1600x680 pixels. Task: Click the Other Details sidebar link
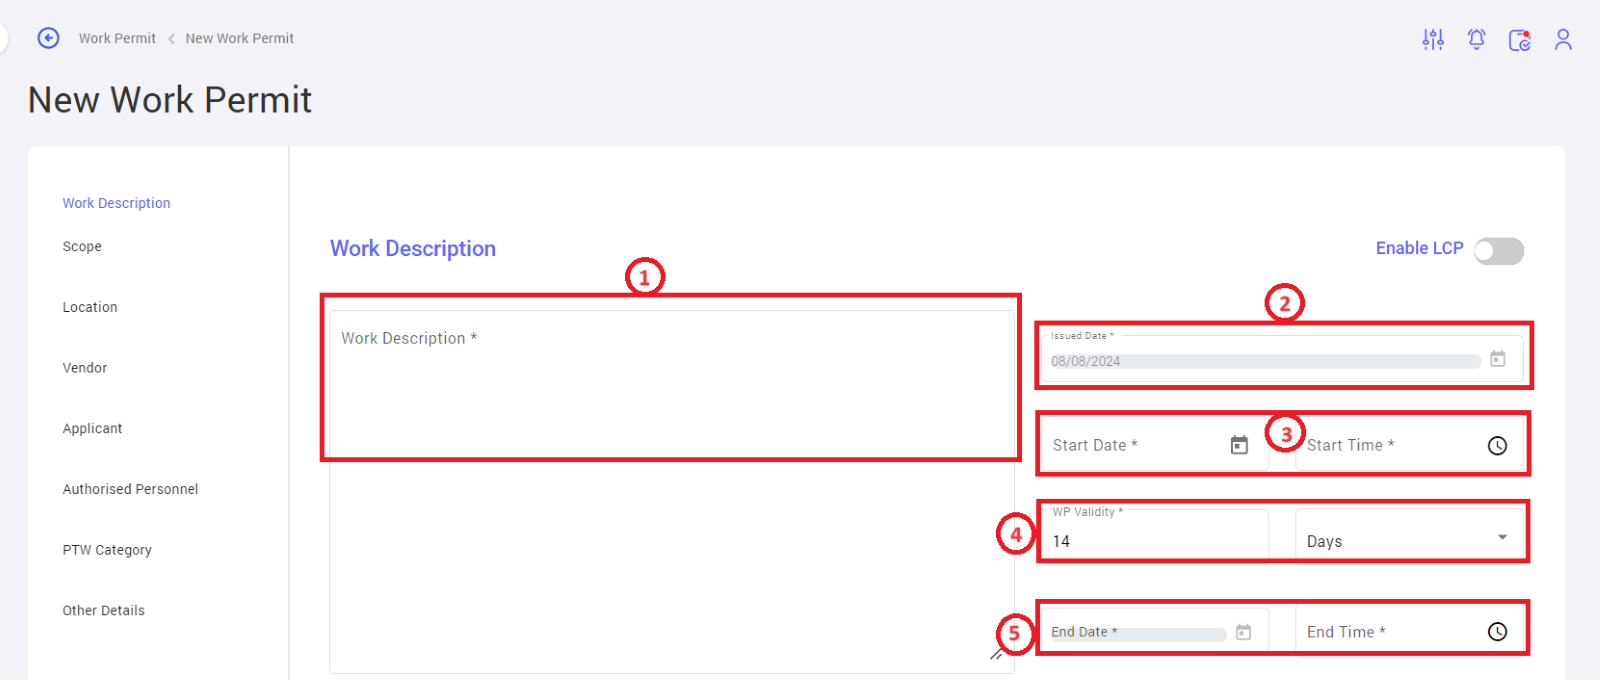[x=103, y=611]
